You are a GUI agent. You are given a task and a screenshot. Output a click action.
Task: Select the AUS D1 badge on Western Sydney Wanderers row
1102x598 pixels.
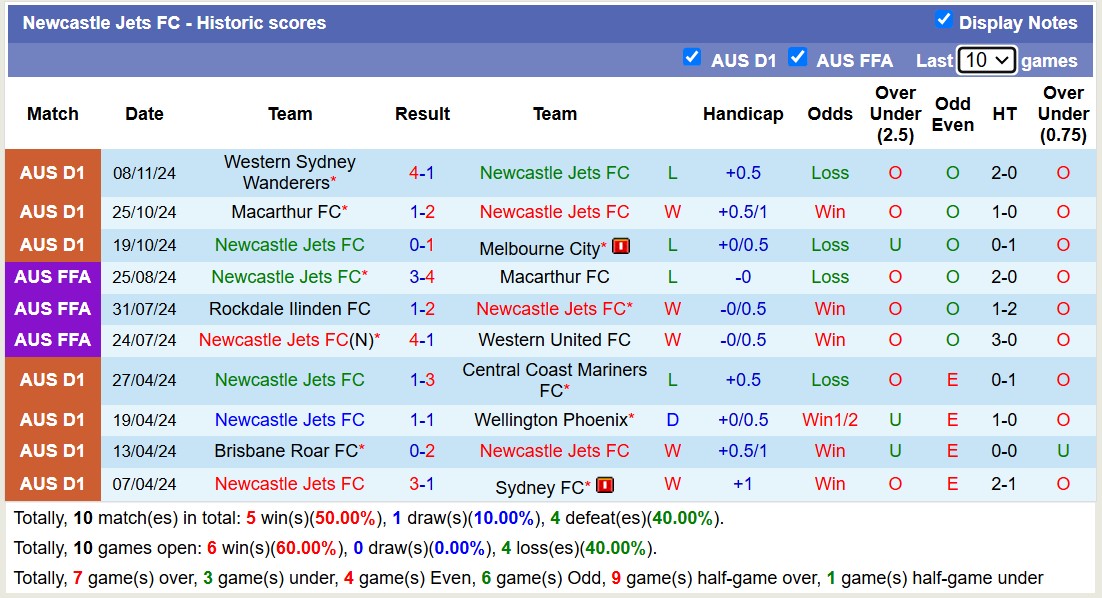tap(52, 172)
